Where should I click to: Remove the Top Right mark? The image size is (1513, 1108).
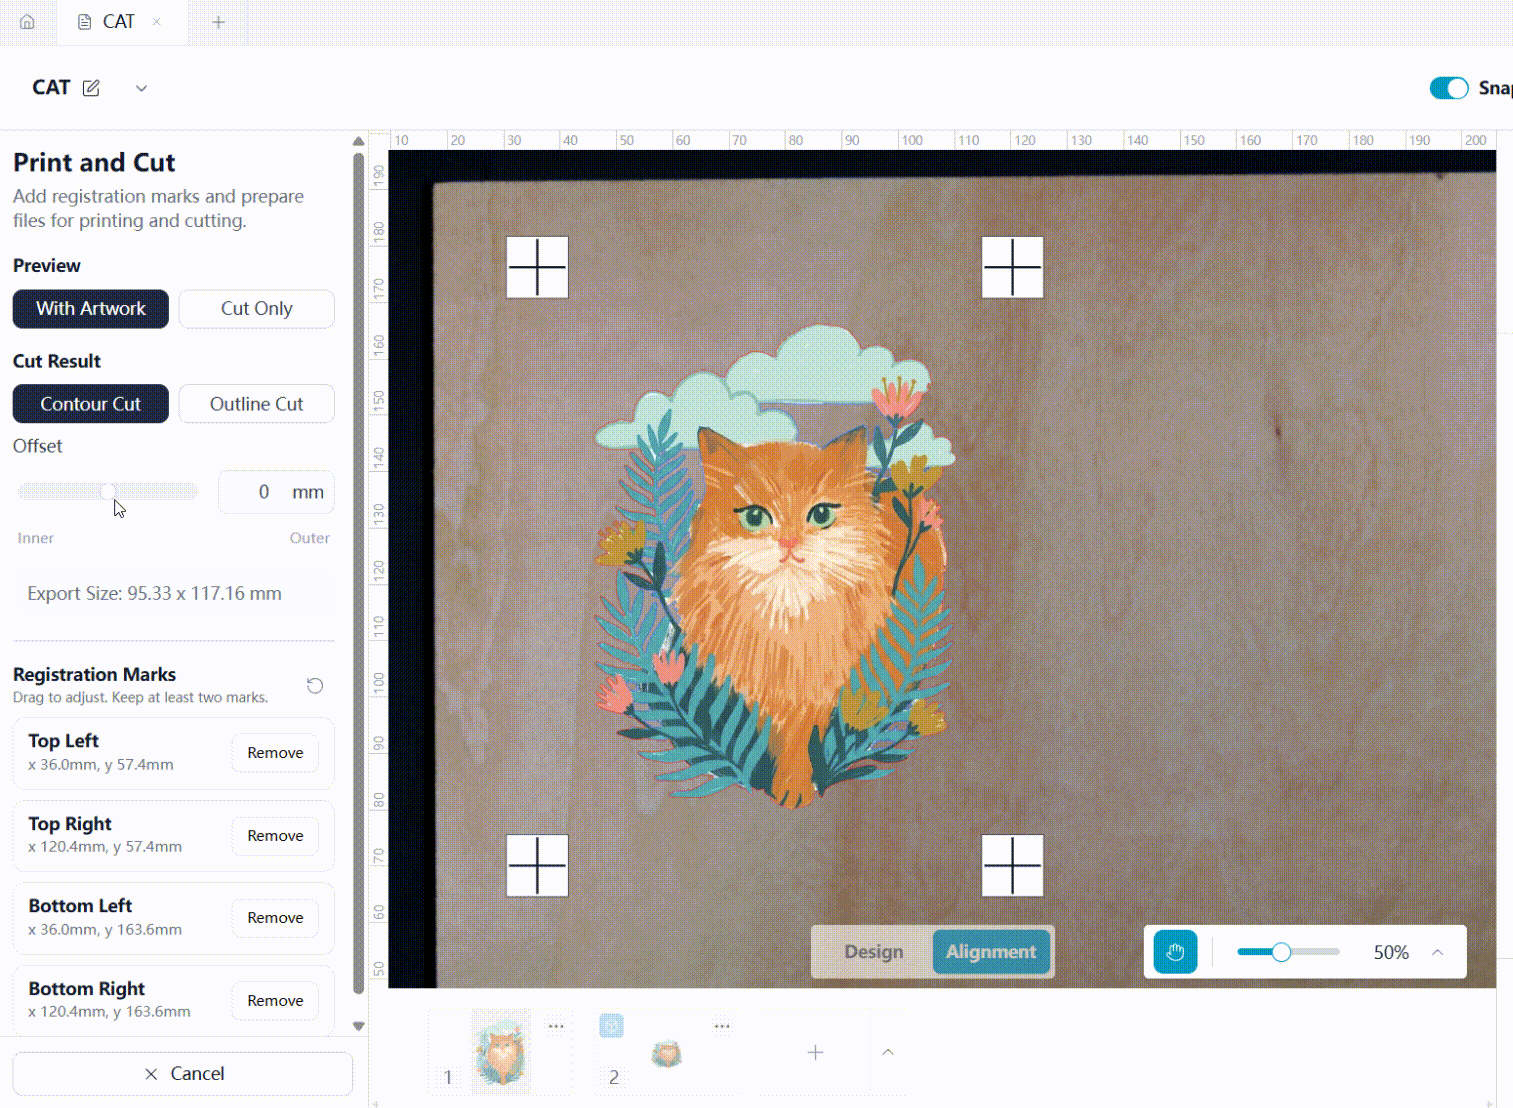pyautogui.click(x=275, y=836)
